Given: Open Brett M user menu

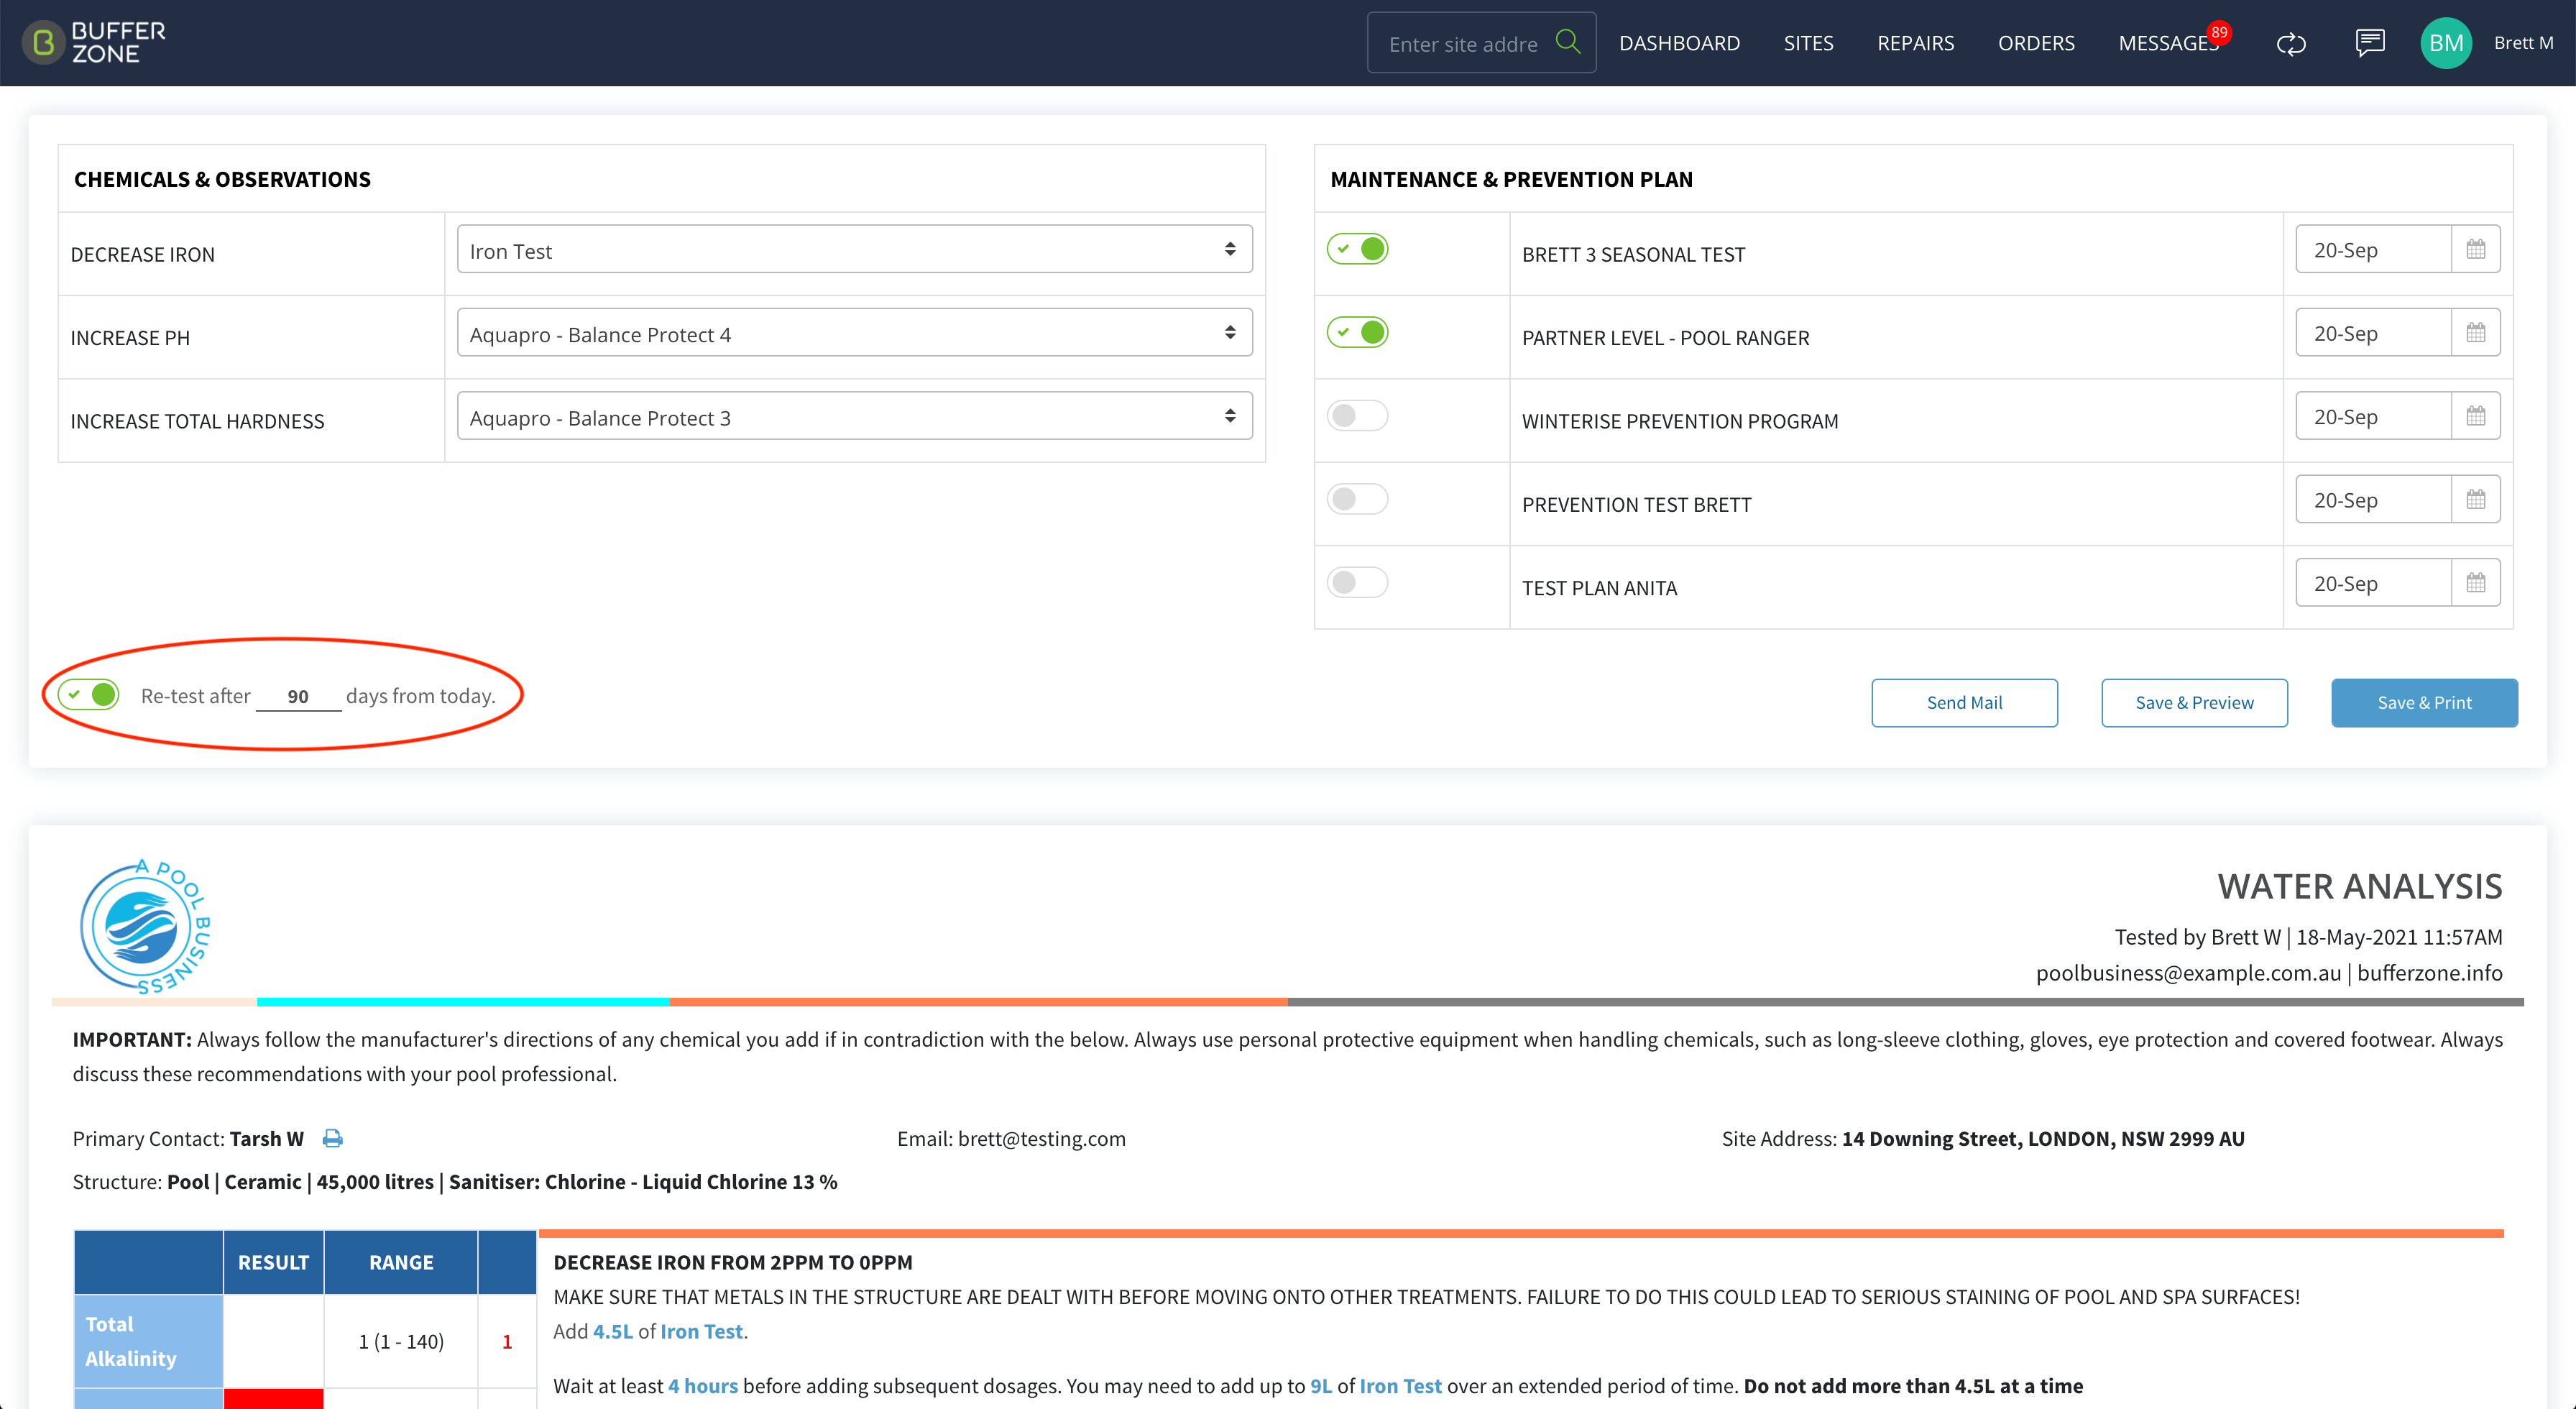Looking at the screenshot, I should tap(2523, 43).
